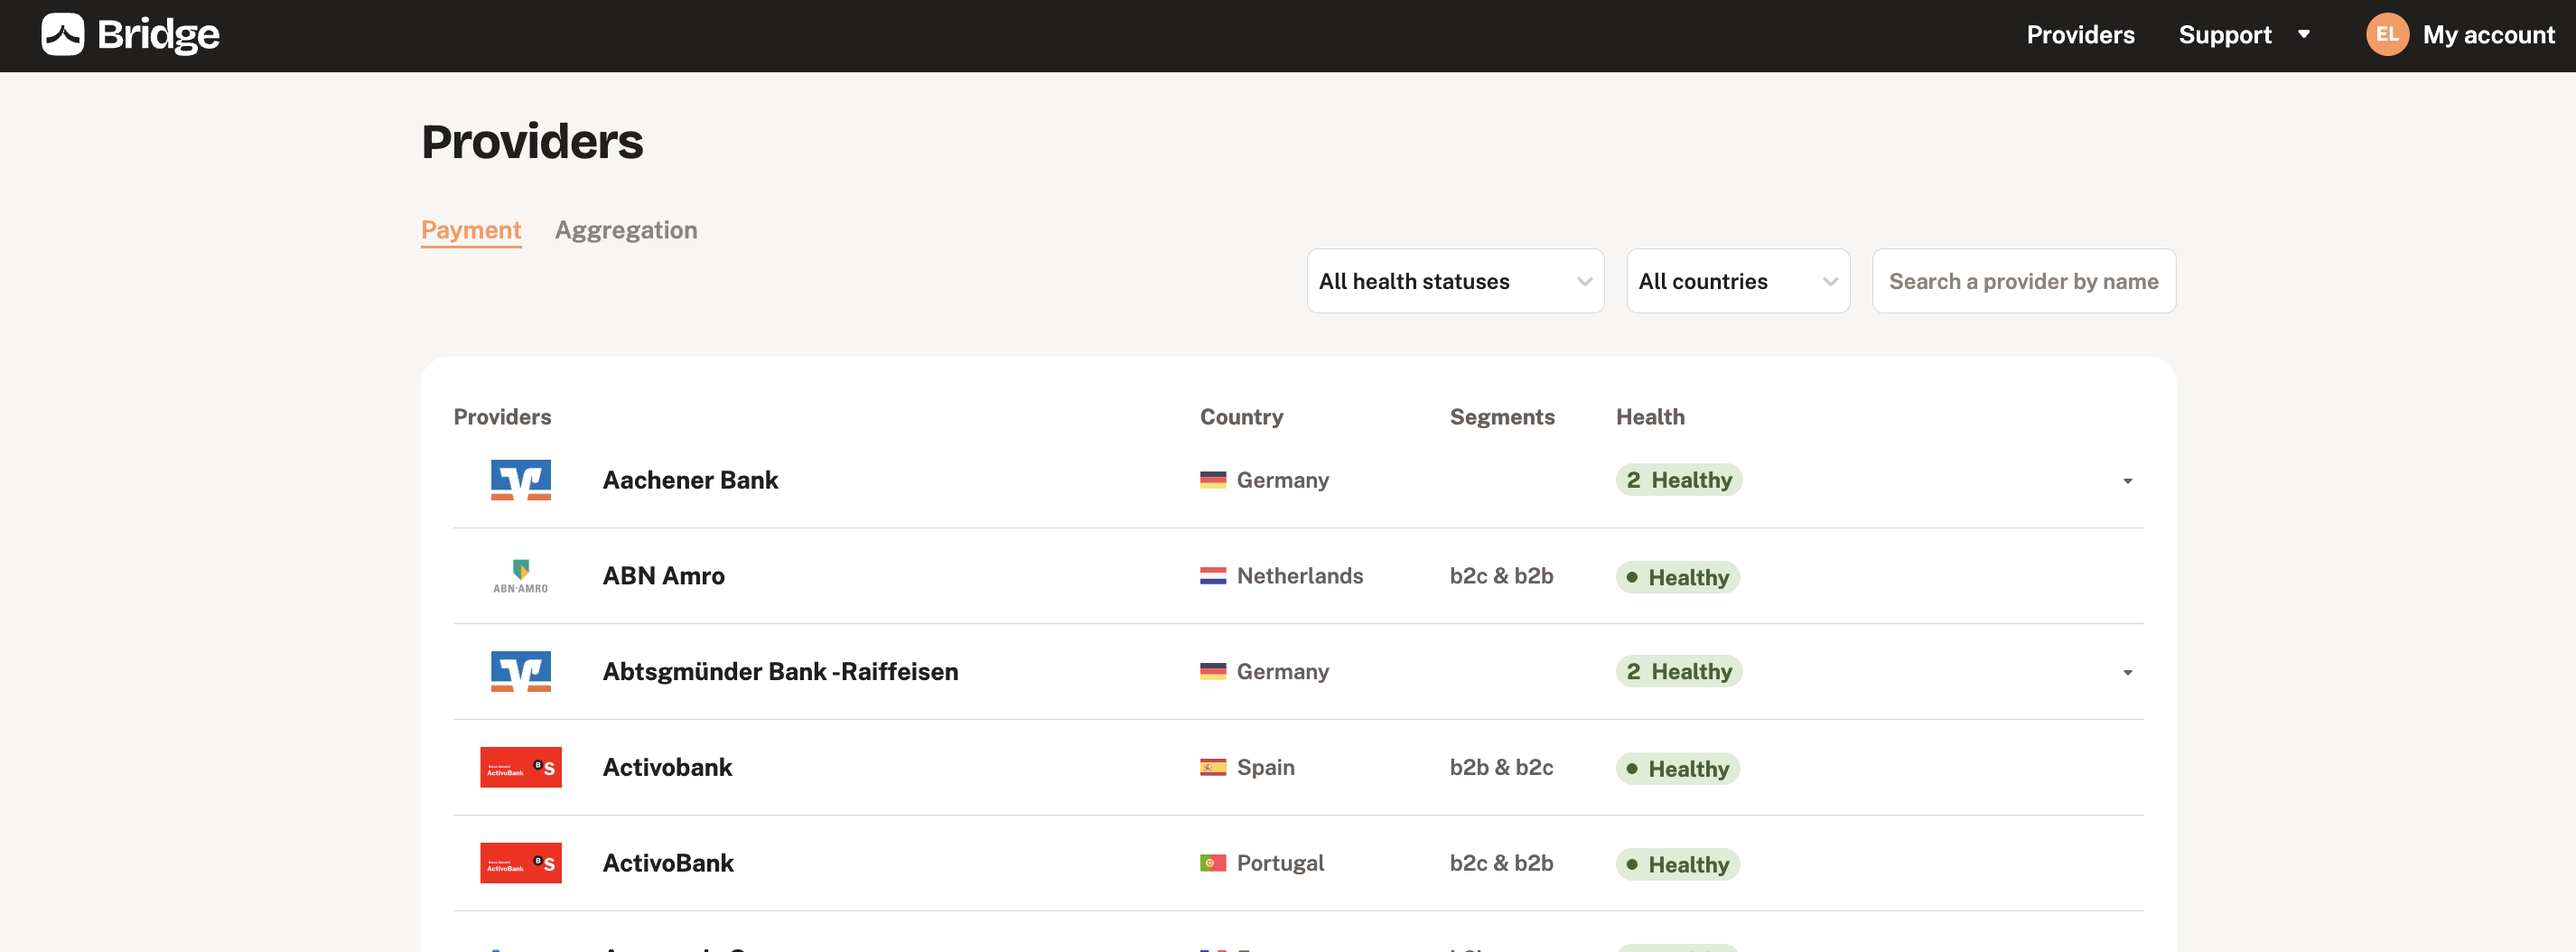Click the b2b & b2c segment for Activobank
2576x952 pixels.
click(x=1501, y=767)
